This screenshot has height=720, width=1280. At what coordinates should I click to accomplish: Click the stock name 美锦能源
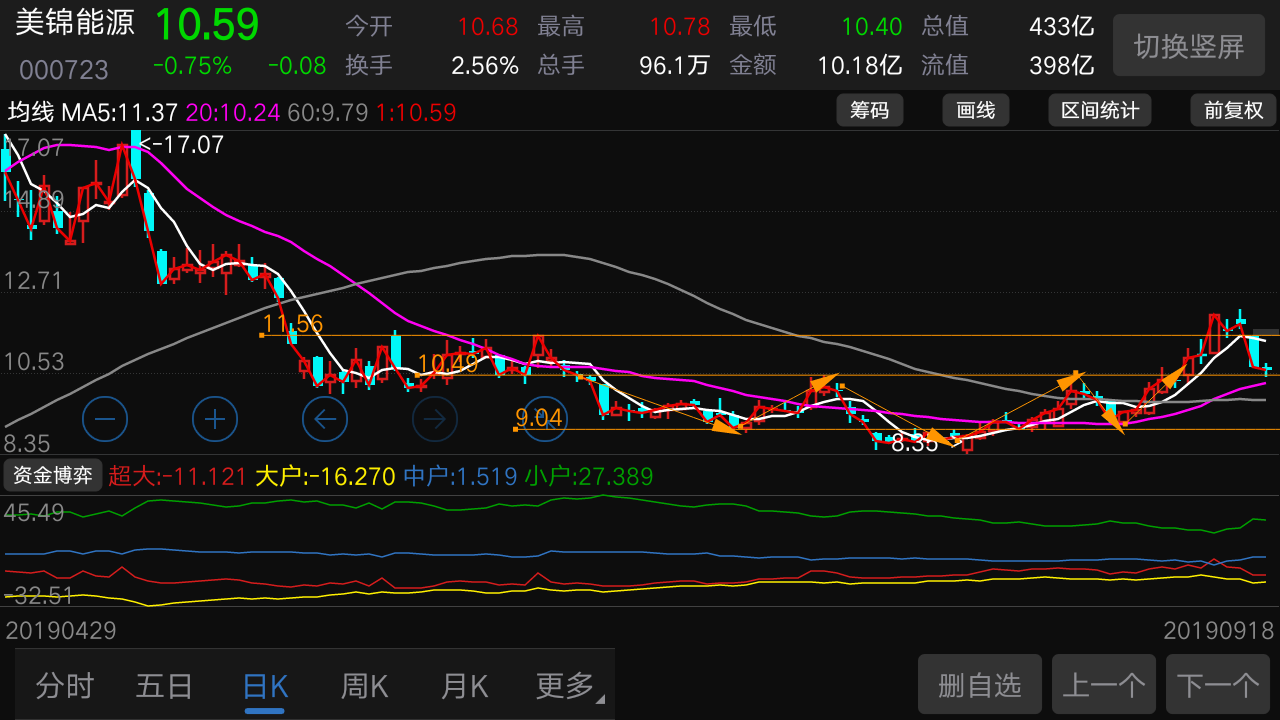point(75,24)
